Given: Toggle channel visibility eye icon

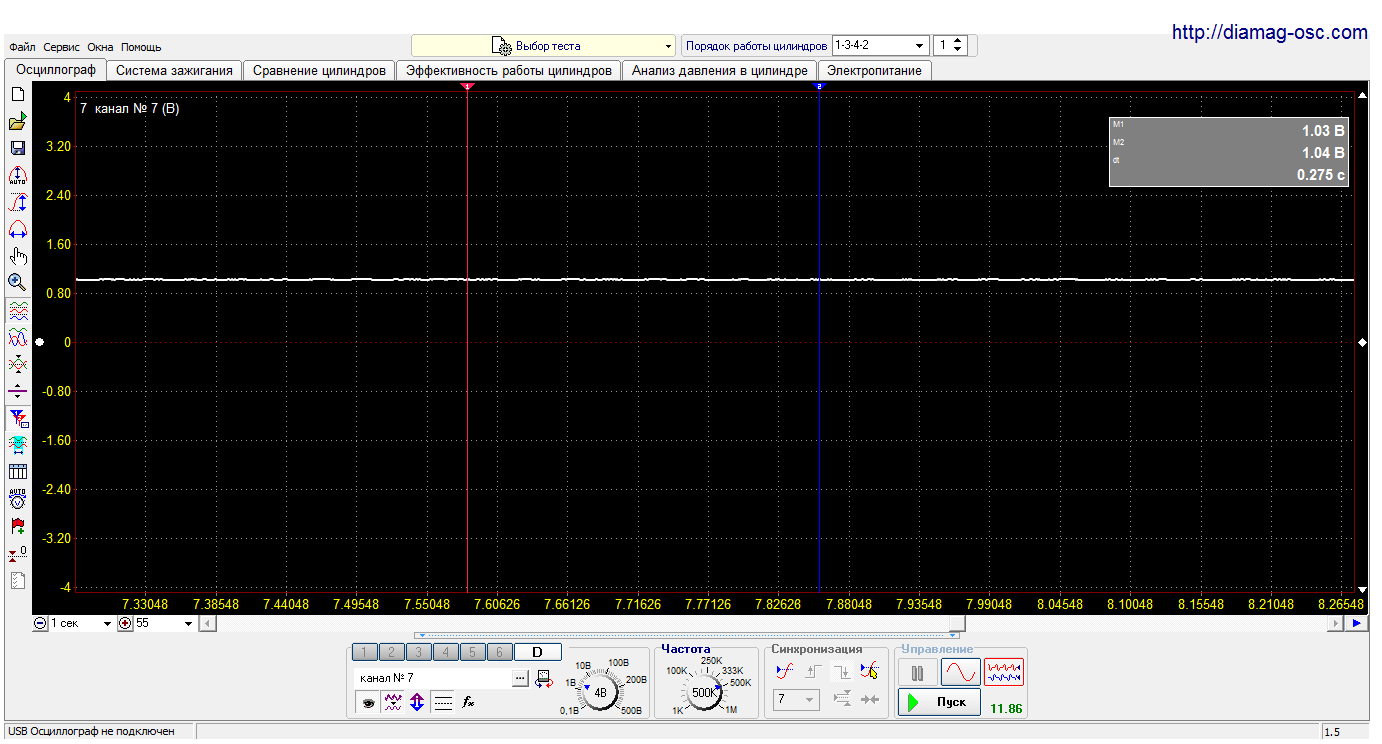Looking at the screenshot, I should tap(369, 703).
